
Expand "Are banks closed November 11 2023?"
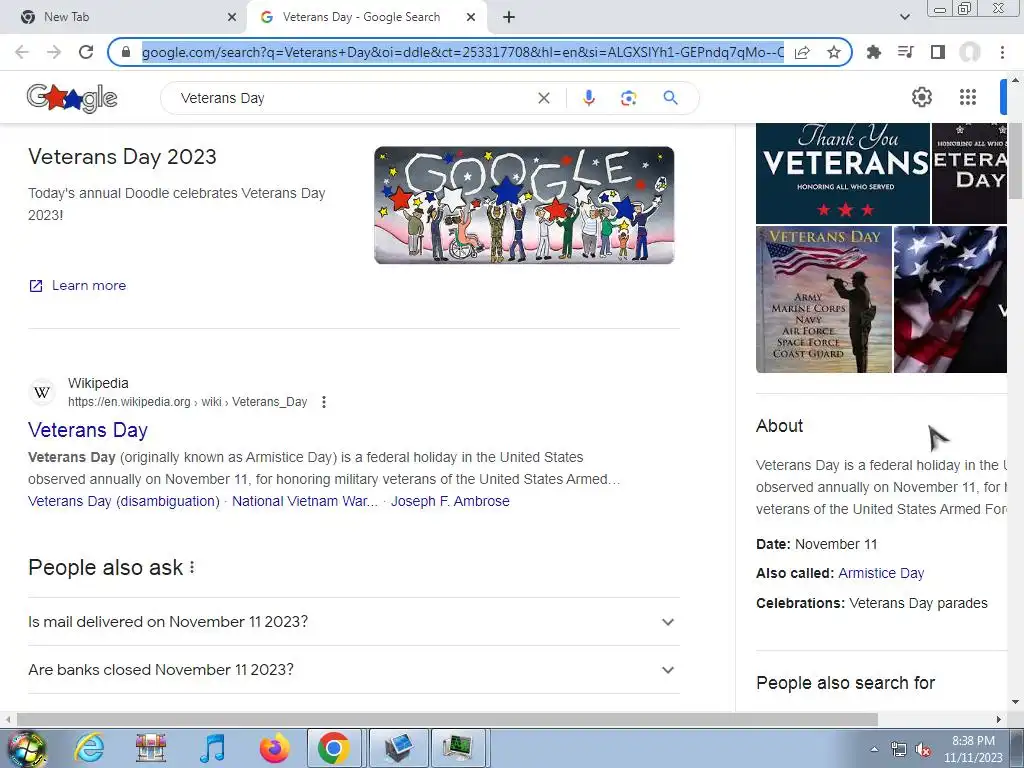tap(354, 670)
